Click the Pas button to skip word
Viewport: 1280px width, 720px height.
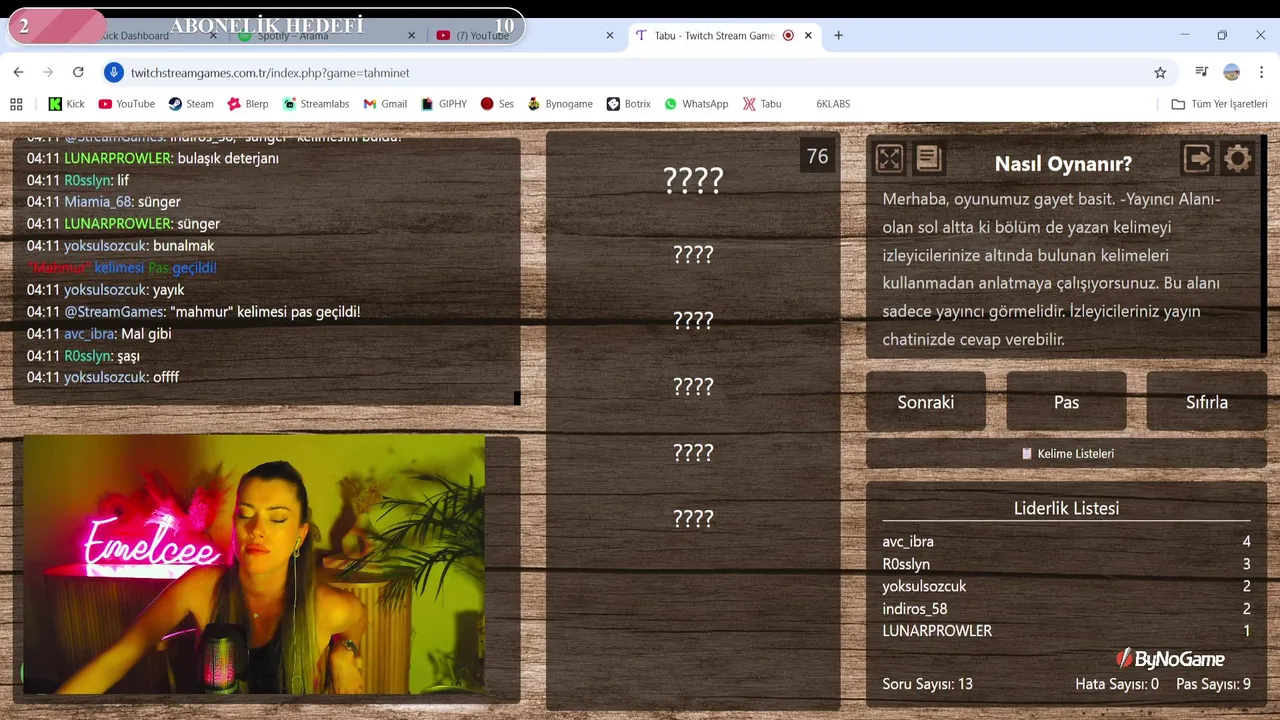pos(1066,402)
